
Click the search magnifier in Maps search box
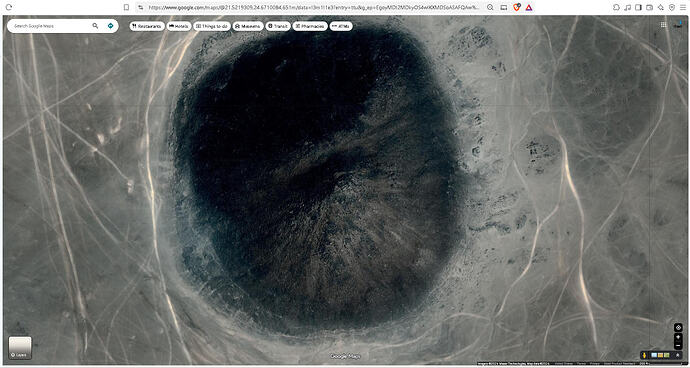pos(95,26)
